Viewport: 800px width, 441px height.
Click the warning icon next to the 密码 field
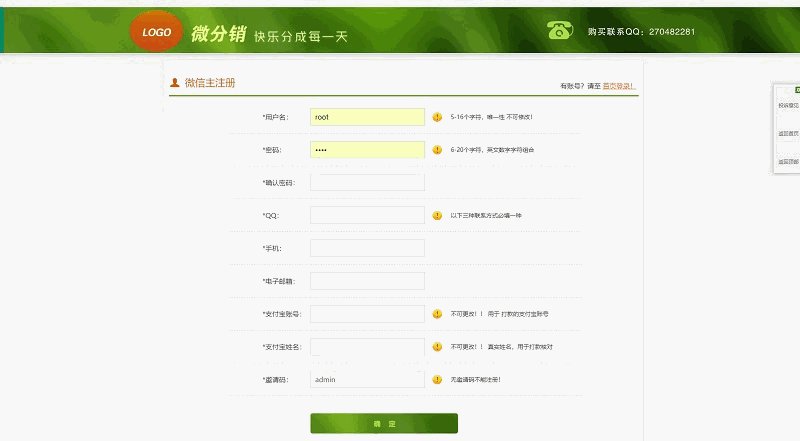pos(437,150)
